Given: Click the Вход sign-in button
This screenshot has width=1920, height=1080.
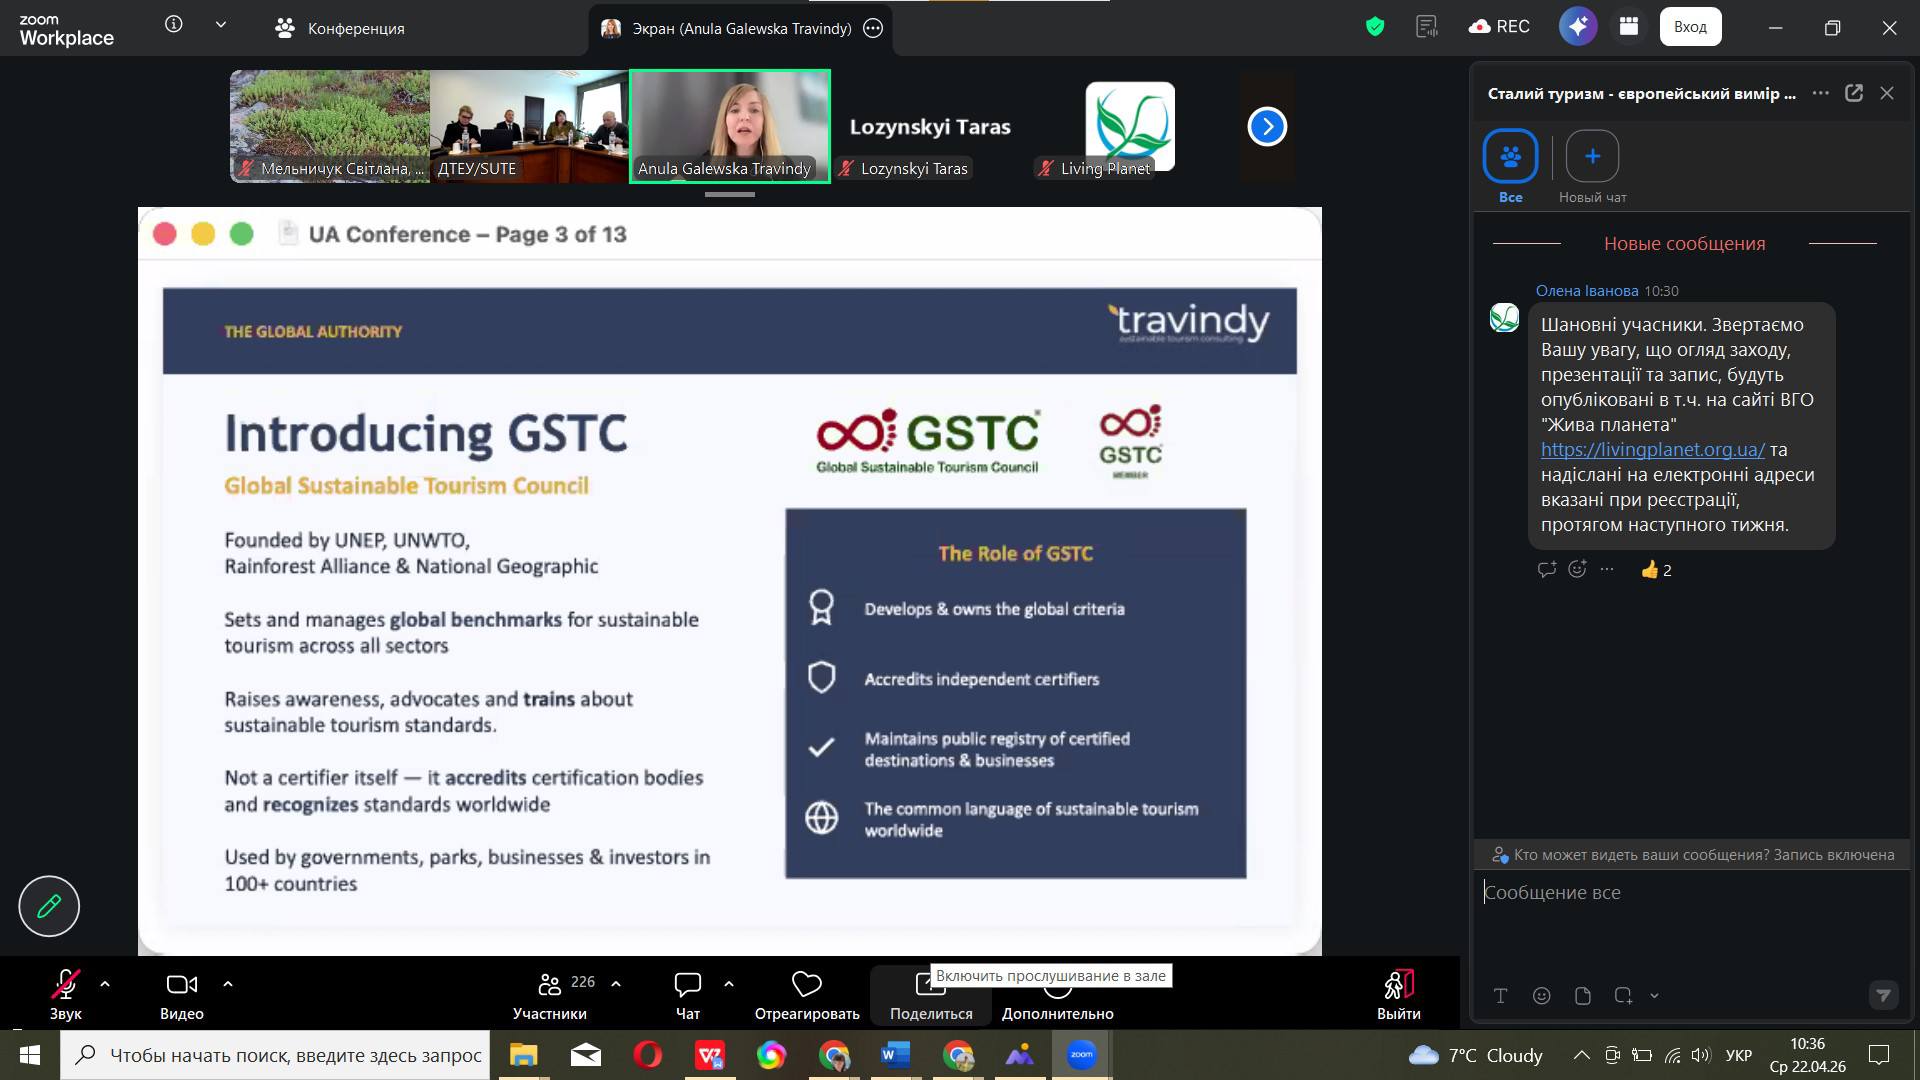Looking at the screenshot, I should tap(1690, 27).
